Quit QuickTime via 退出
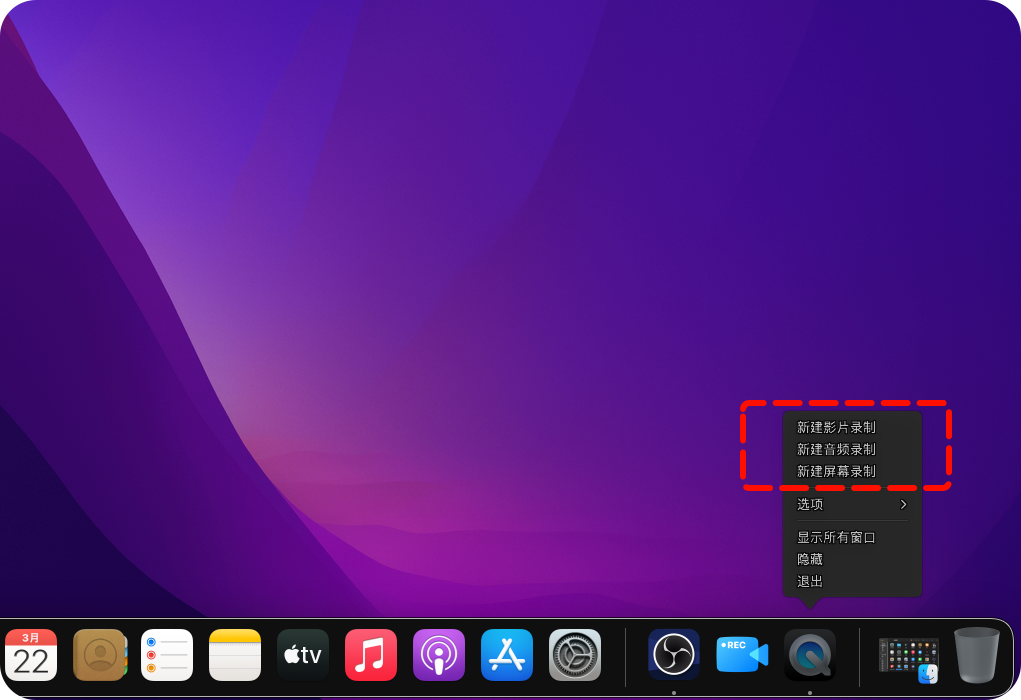The image size is (1021, 700). (810, 581)
